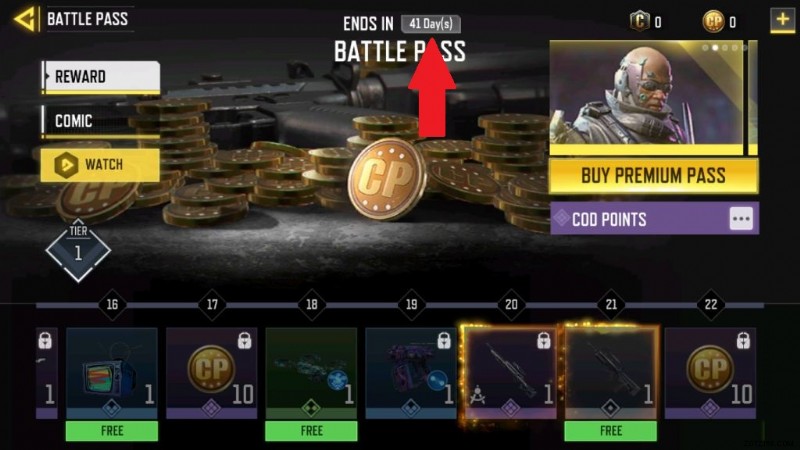Choose the tier 21 free rifle reward
This screenshot has height=450, width=800.
pyautogui.click(x=611, y=373)
